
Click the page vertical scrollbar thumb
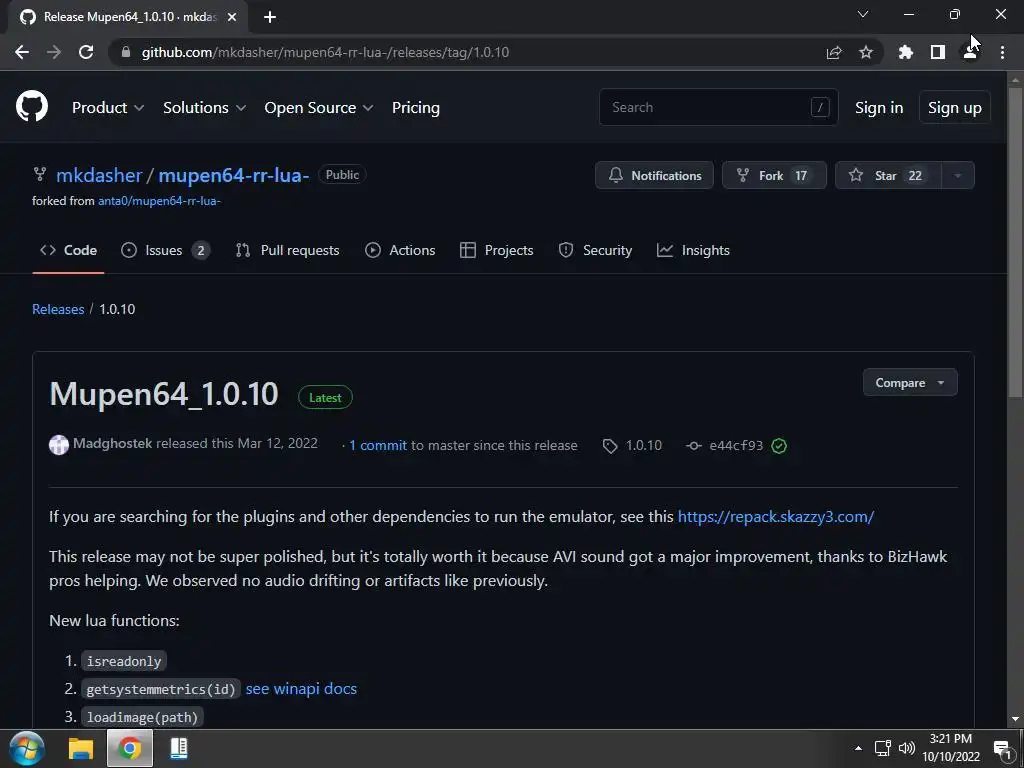click(1015, 242)
